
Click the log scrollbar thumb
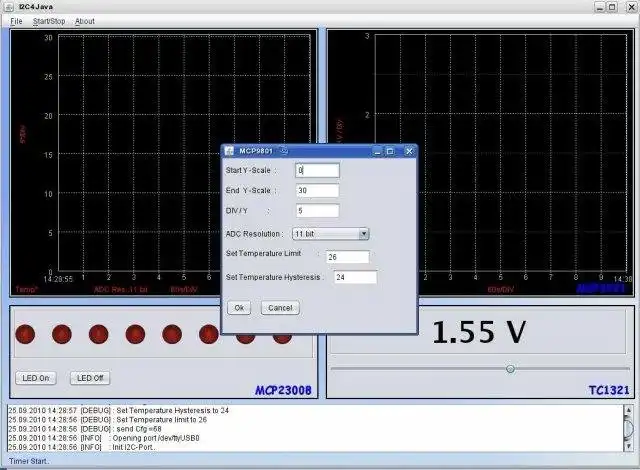[x=629, y=428]
